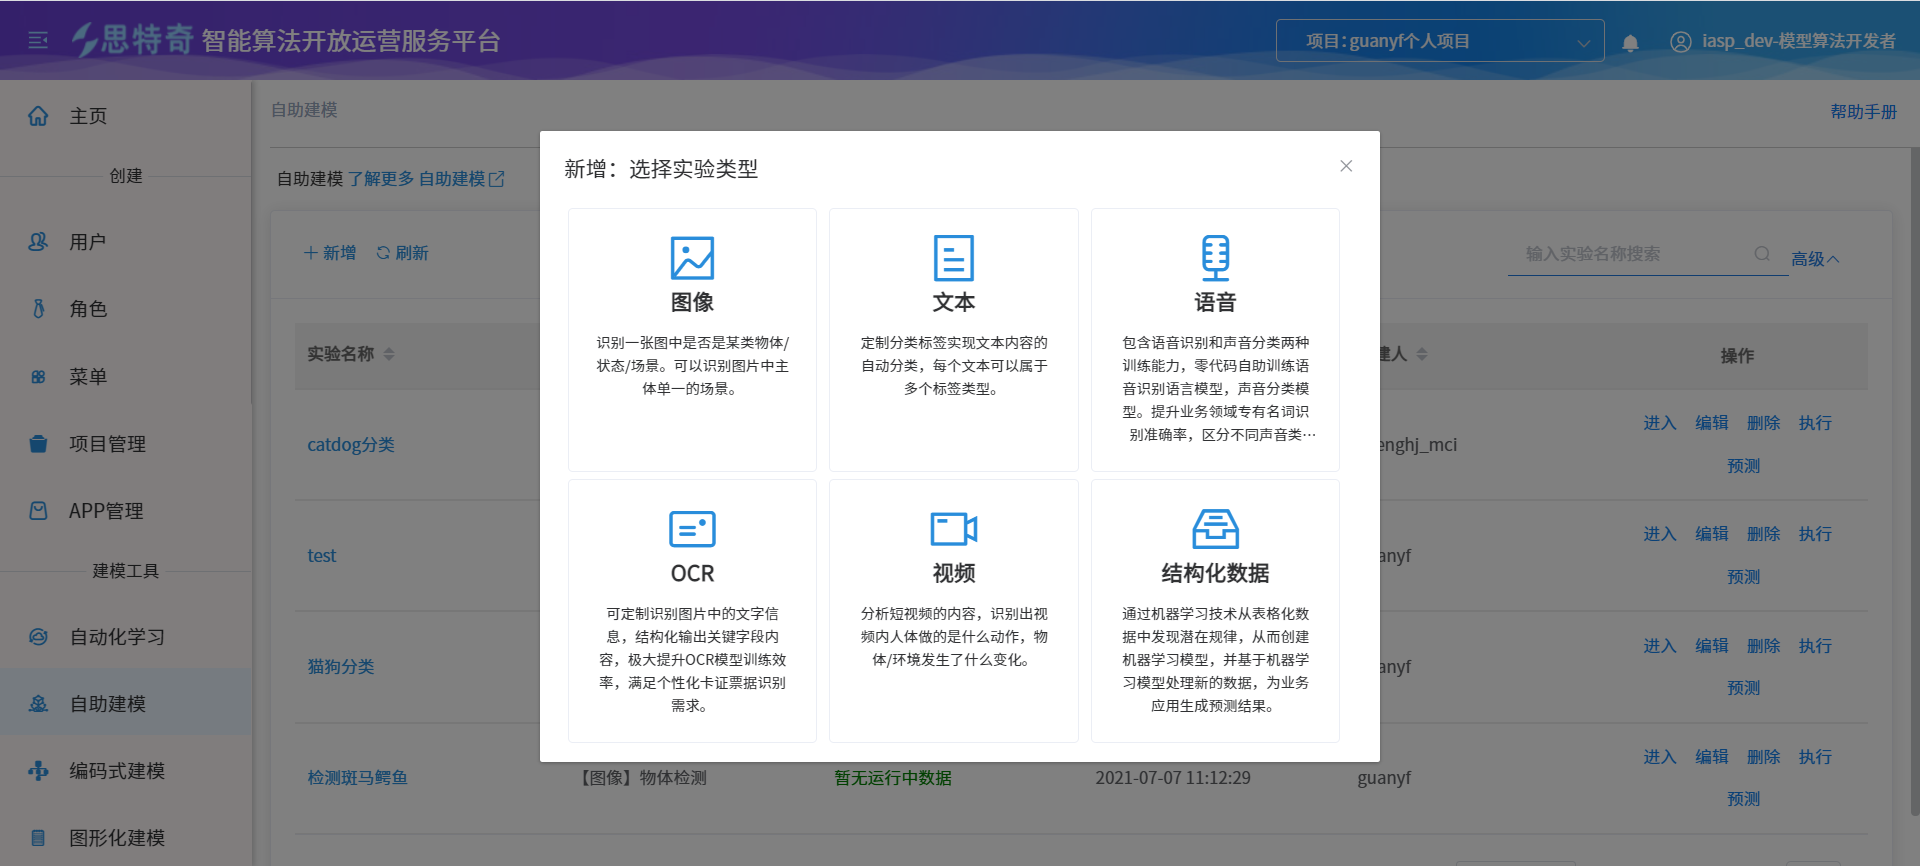Select the OCR experiment type icon
1920x866 pixels.
click(692, 529)
